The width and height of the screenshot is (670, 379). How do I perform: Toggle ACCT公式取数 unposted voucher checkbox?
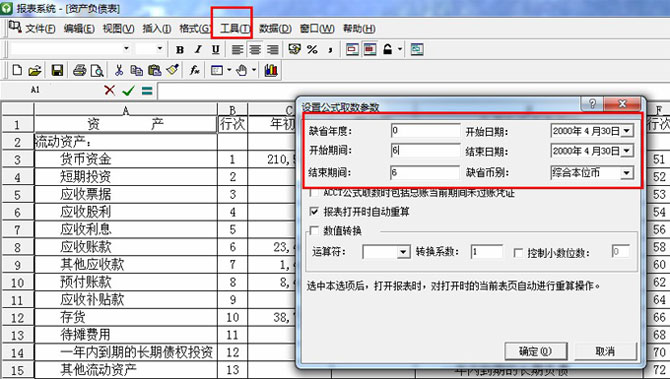point(314,193)
